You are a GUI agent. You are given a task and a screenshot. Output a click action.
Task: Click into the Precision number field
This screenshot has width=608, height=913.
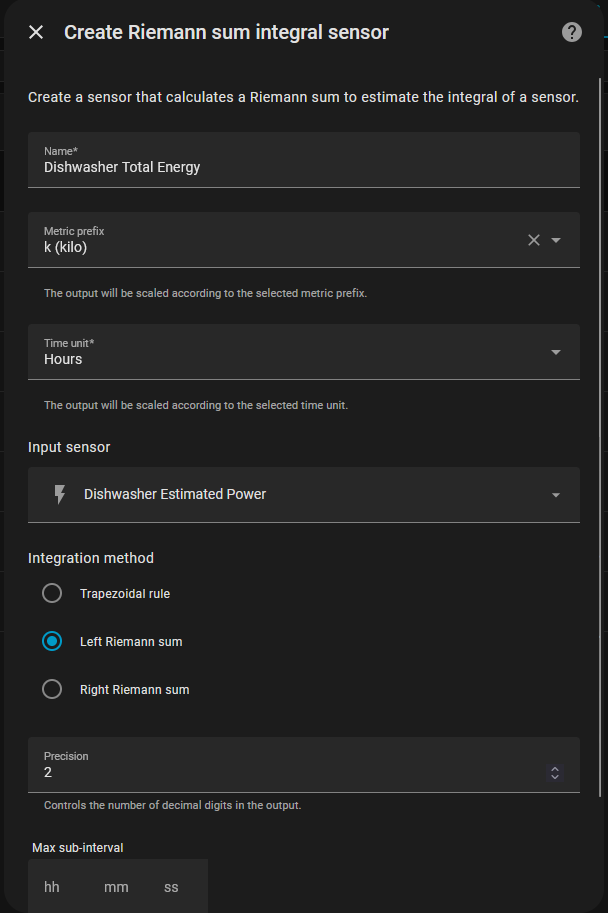280,773
